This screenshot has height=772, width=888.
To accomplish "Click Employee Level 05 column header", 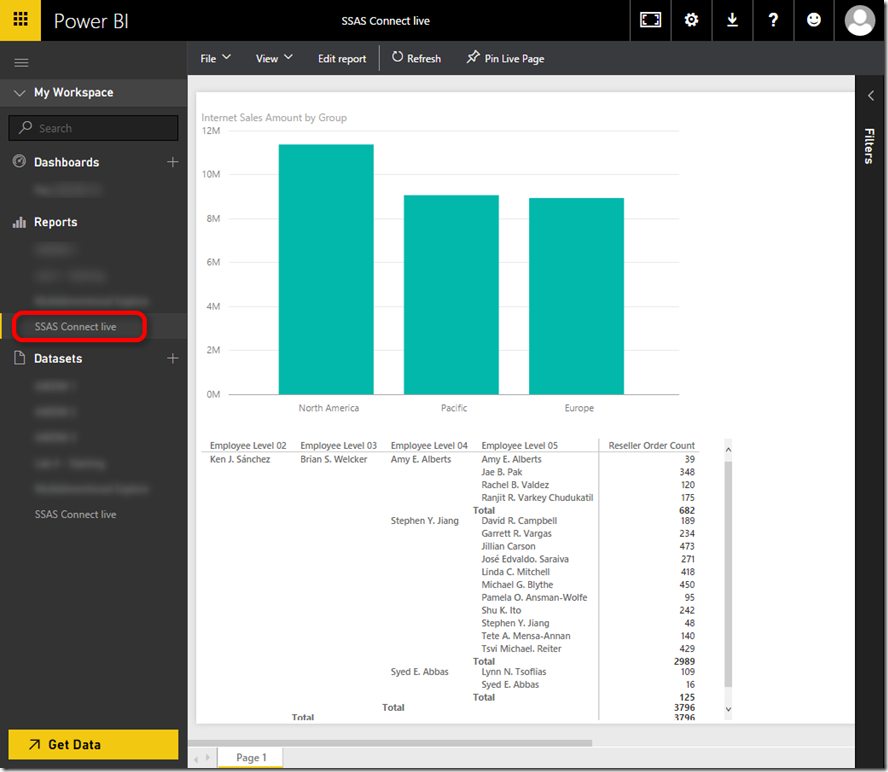I will 519,445.
